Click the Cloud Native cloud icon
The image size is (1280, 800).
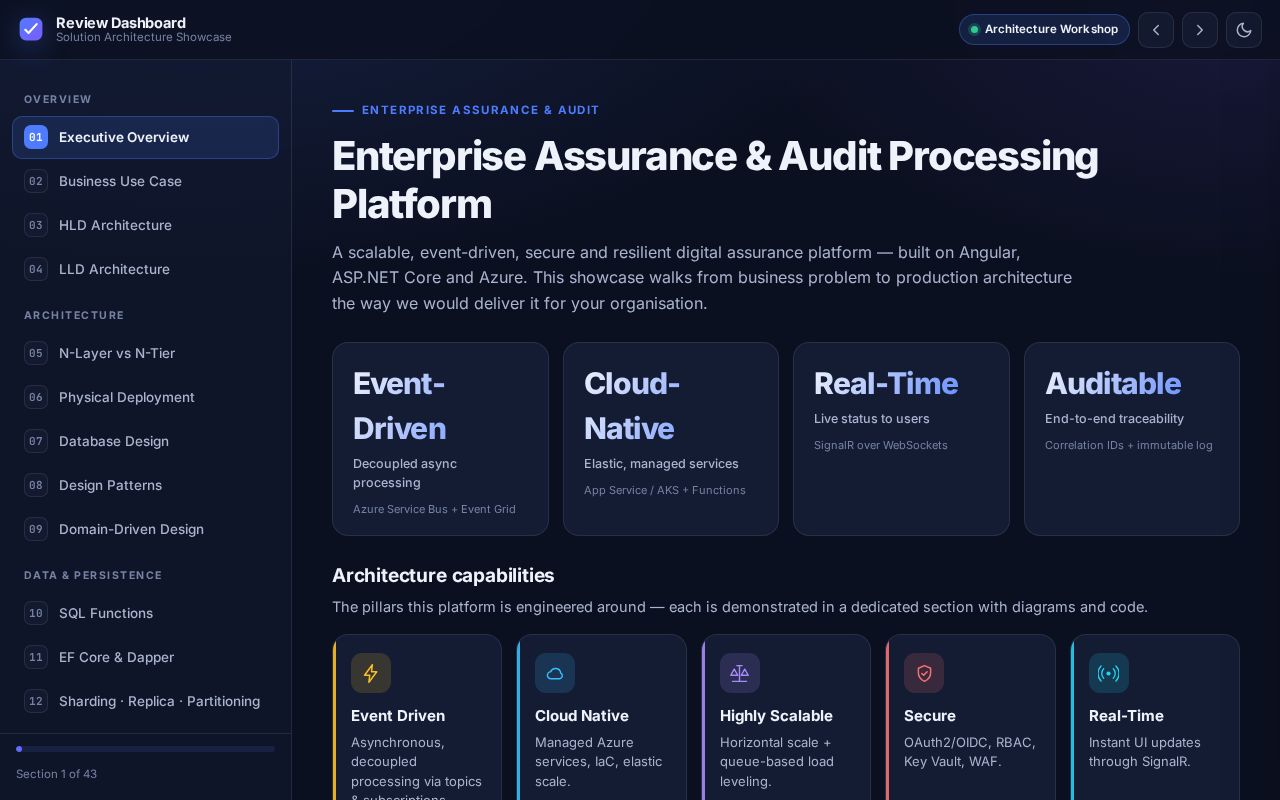click(x=555, y=673)
